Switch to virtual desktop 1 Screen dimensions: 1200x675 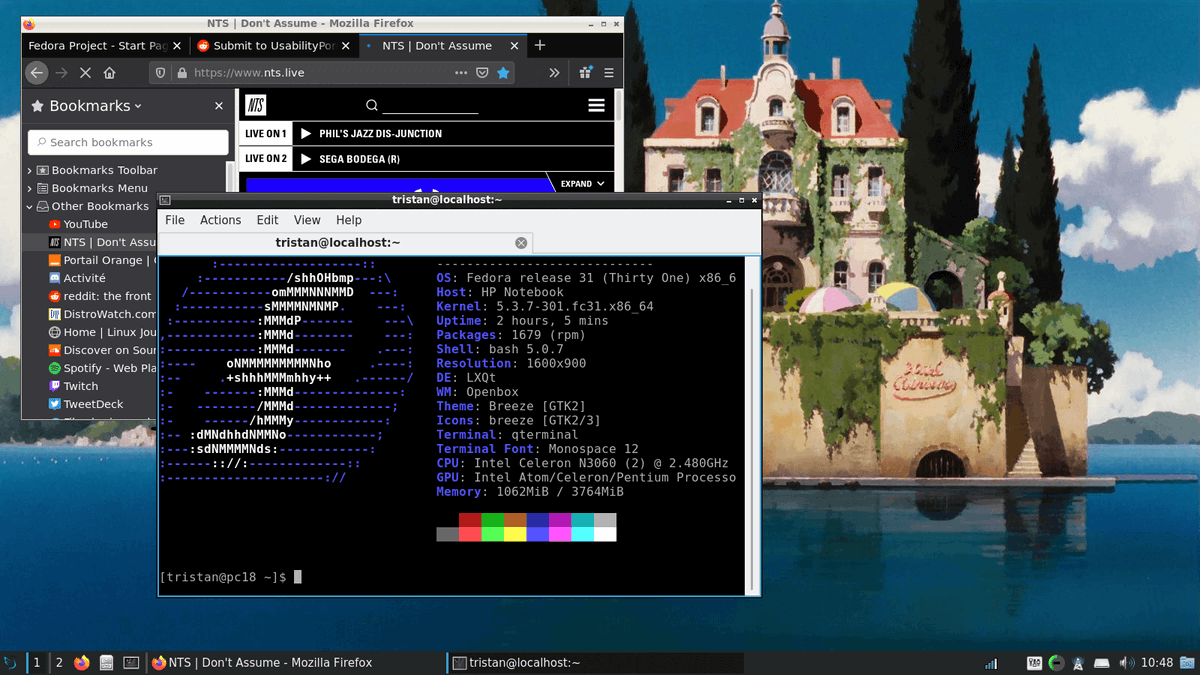point(37,663)
